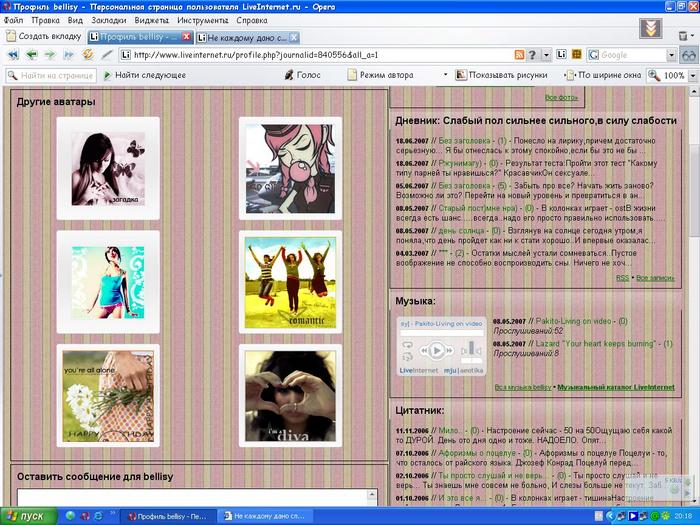Viewport: 700px width, 525px height.
Task: Open the three jumping girls avatar
Action: (290, 282)
